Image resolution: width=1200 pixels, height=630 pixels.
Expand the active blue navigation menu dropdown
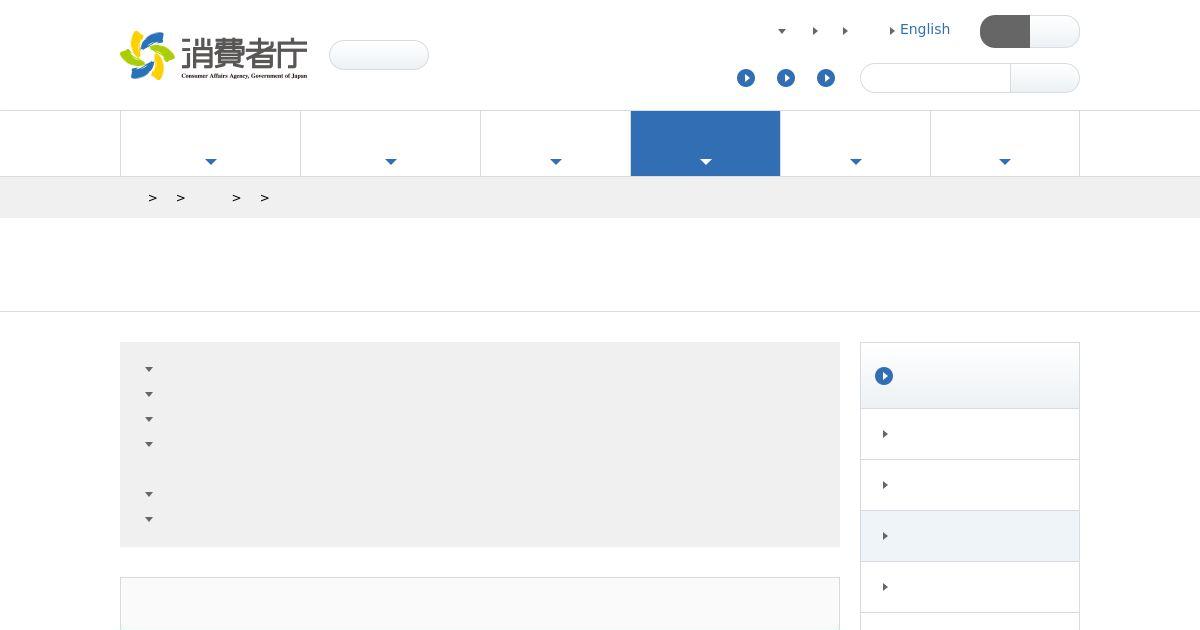(x=705, y=144)
